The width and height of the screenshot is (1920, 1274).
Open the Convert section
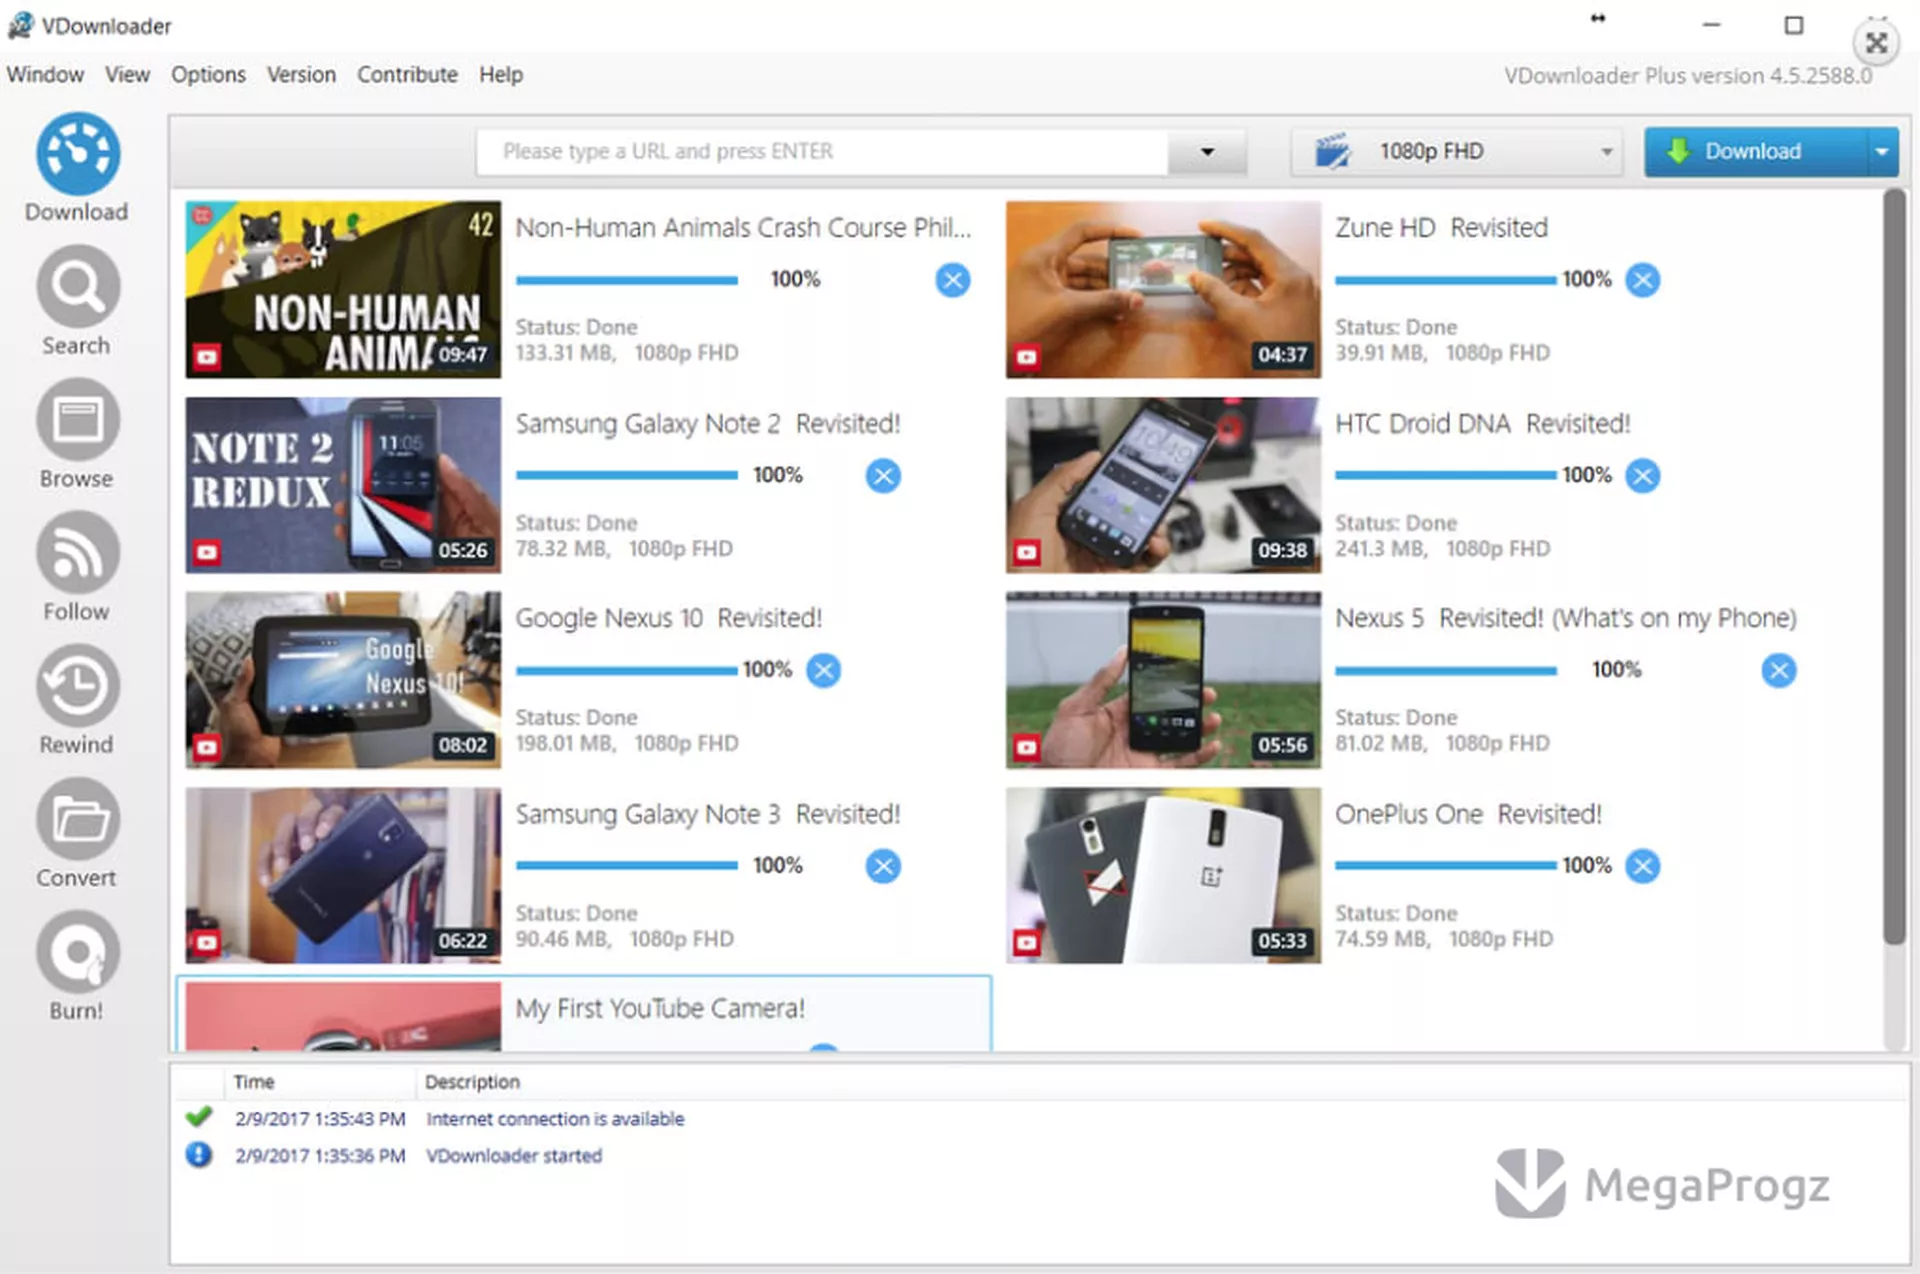click(x=77, y=833)
